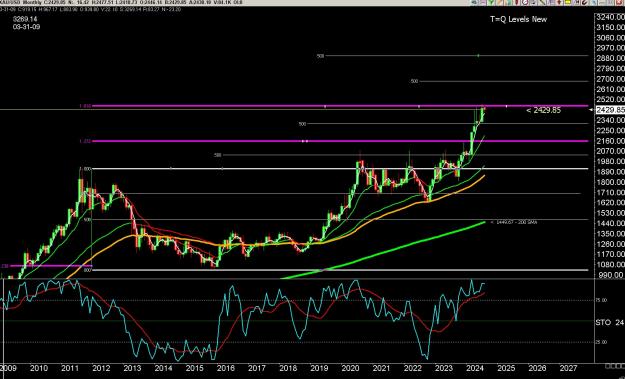Click the 2027 year label on time axis

pyautogui.click(x=568, y=367)
